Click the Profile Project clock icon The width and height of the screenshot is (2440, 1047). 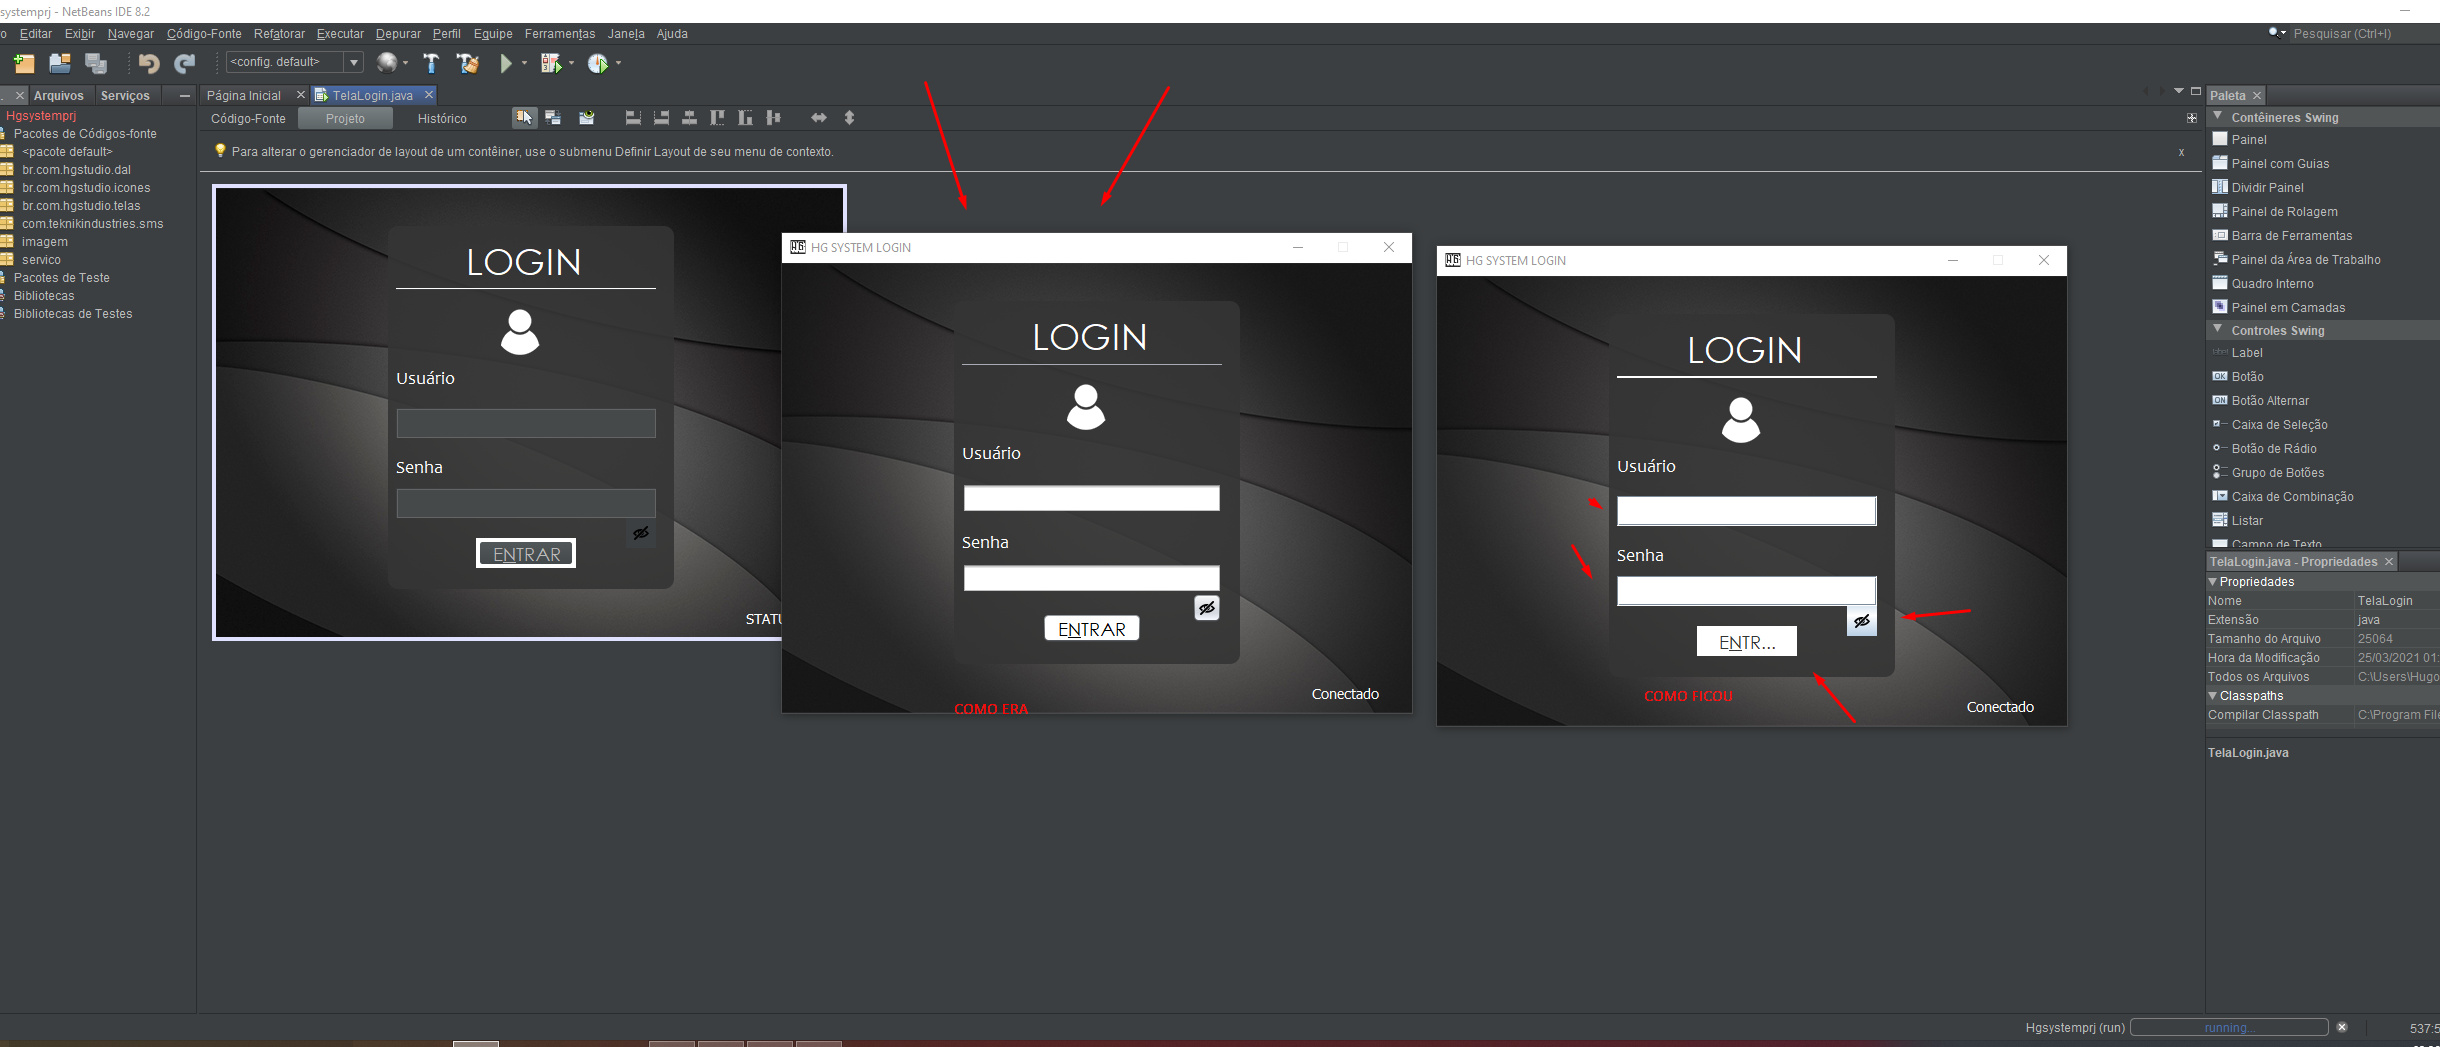(597, 63)
